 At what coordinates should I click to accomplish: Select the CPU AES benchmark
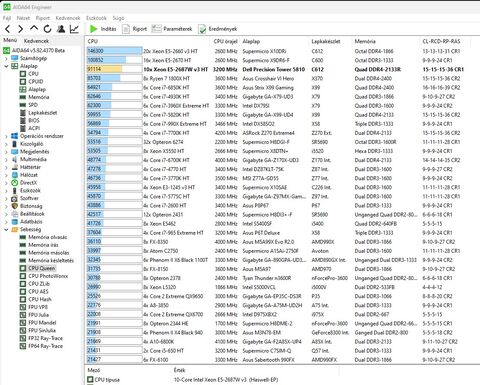pyautogui.click(x=34, y=291)
